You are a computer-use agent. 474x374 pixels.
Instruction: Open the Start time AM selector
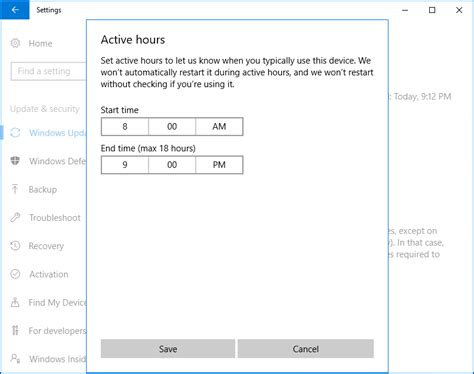[219, 127]
